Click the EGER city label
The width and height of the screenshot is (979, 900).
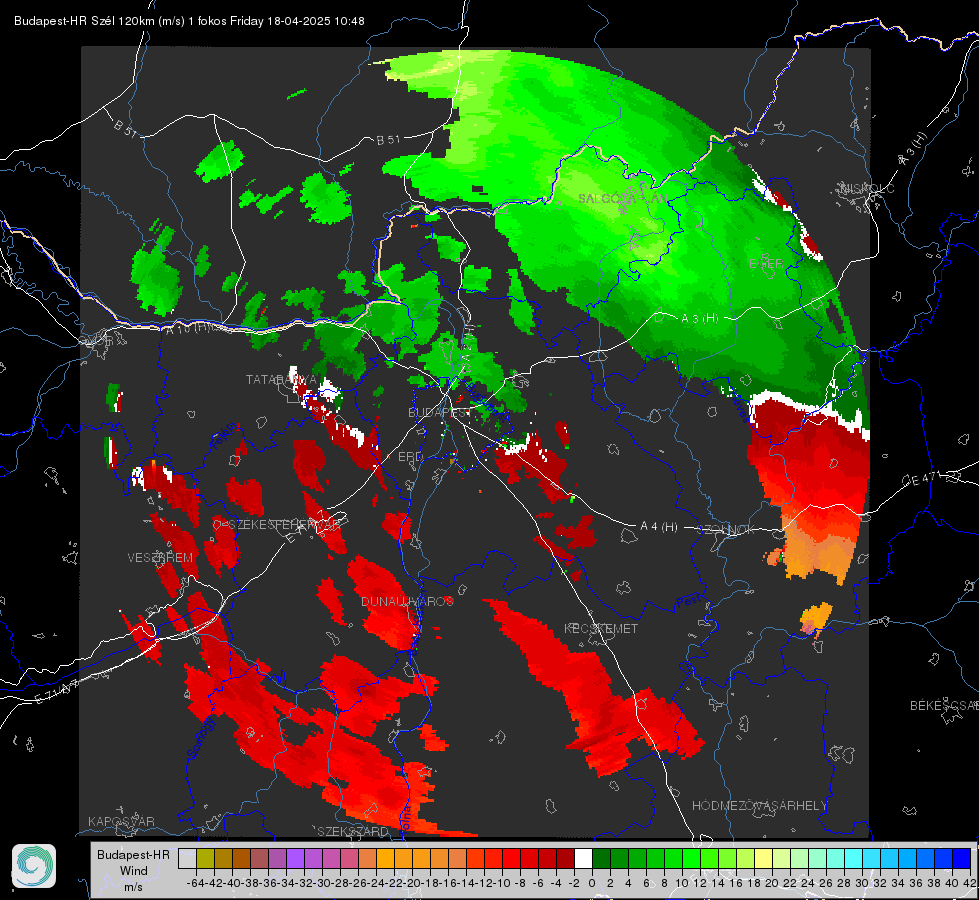click(x=766, y=264)
